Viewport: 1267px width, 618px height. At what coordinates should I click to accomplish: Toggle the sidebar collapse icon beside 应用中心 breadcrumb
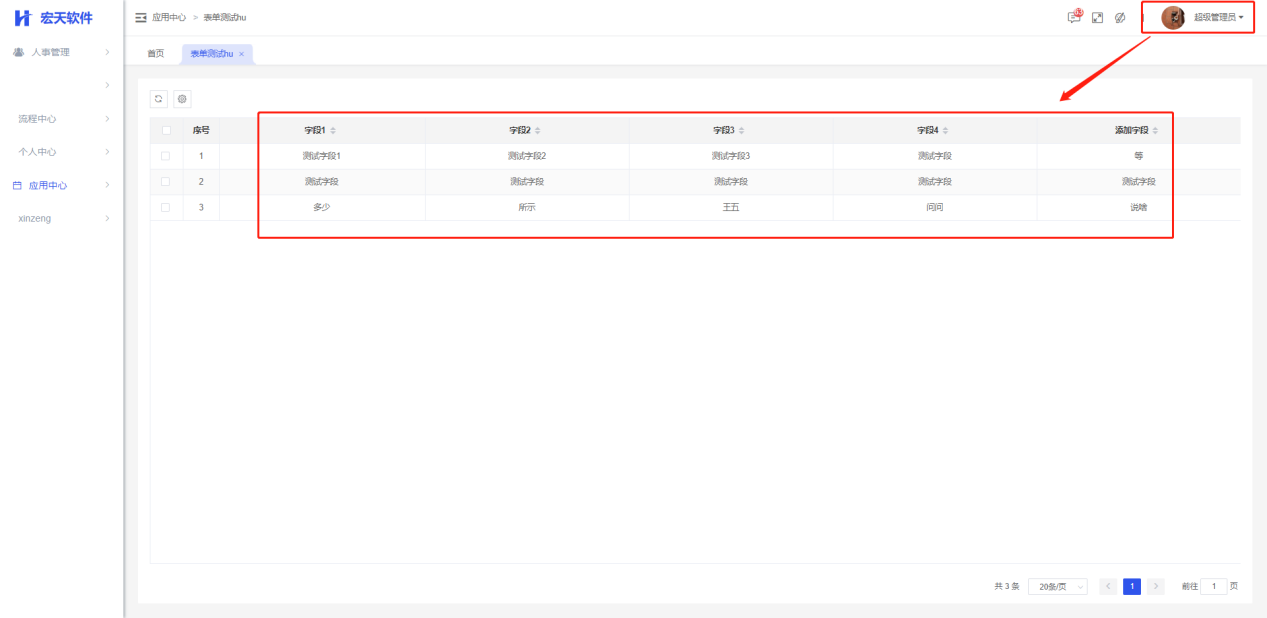(141, 18)
